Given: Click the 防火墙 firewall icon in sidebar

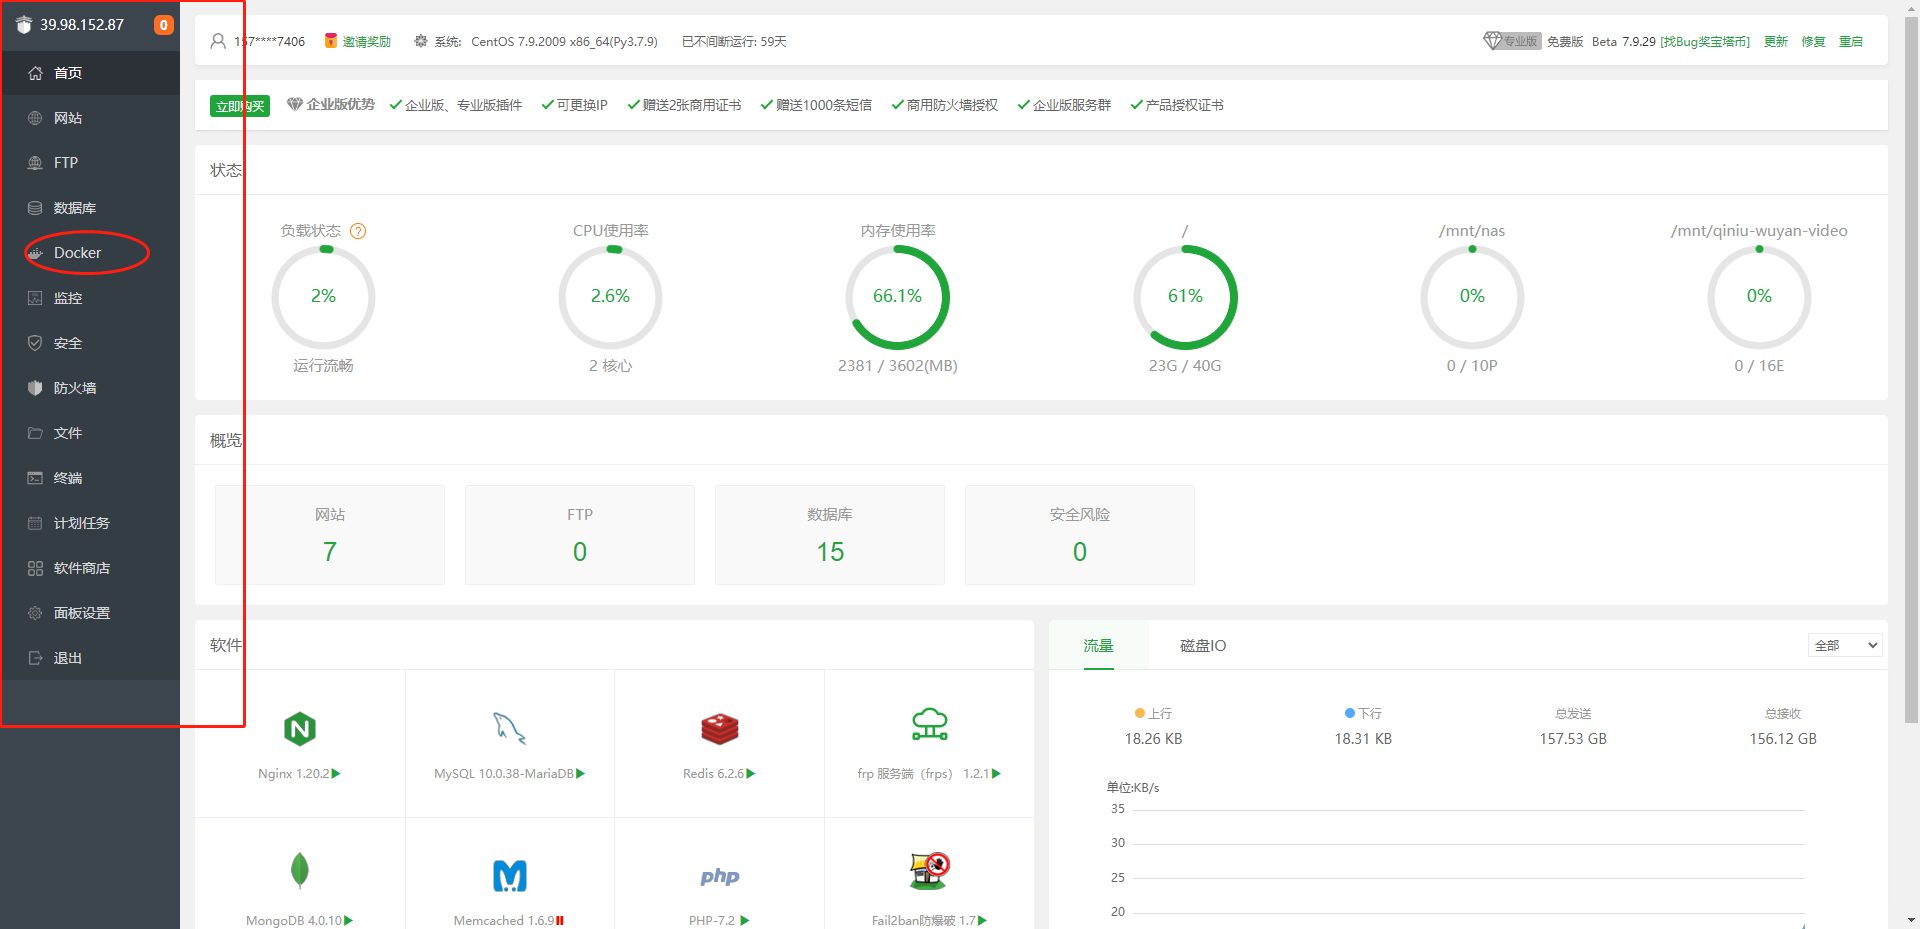Looking at the screenshot, I should [35, 388].
